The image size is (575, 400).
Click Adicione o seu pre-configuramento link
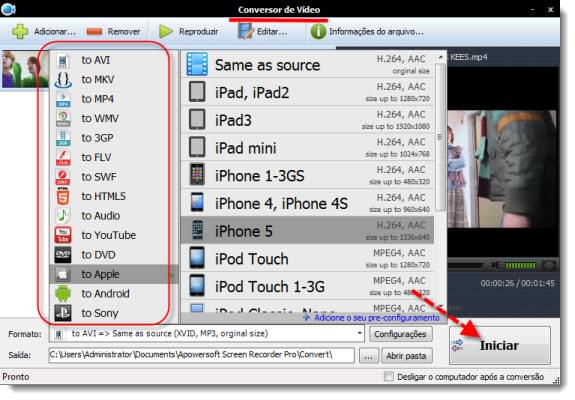click(x=377, y=318)
